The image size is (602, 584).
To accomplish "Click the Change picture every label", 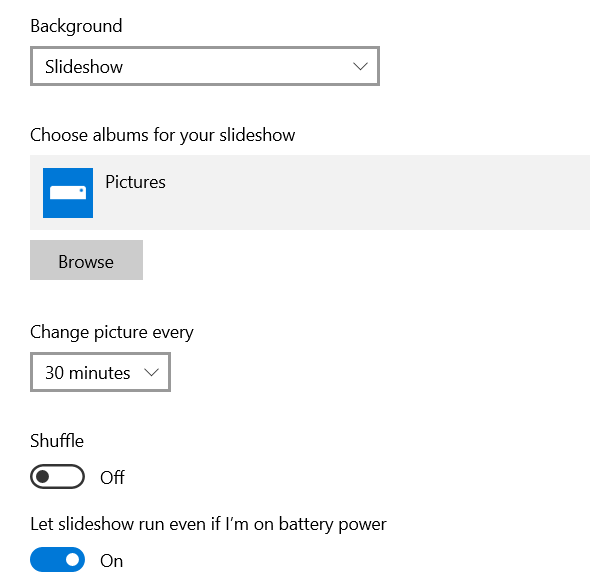I will coord(112,333).
